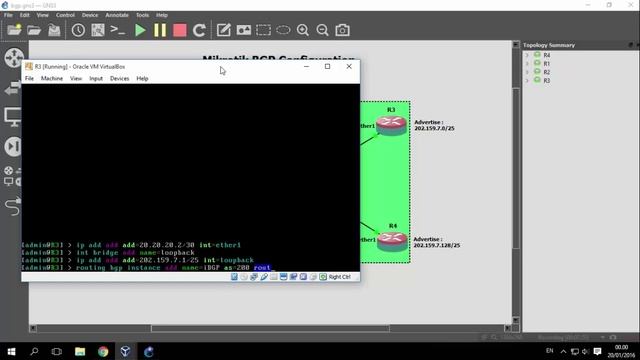Select the Draw ellipse tool
The width and height of the screenshot is (640, 360).
pyautogui.click(x=283, y=30)
